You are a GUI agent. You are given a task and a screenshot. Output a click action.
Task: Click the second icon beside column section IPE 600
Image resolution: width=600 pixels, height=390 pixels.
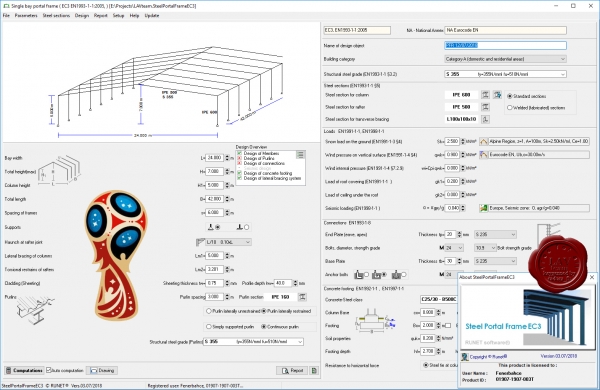click(497, 95)
